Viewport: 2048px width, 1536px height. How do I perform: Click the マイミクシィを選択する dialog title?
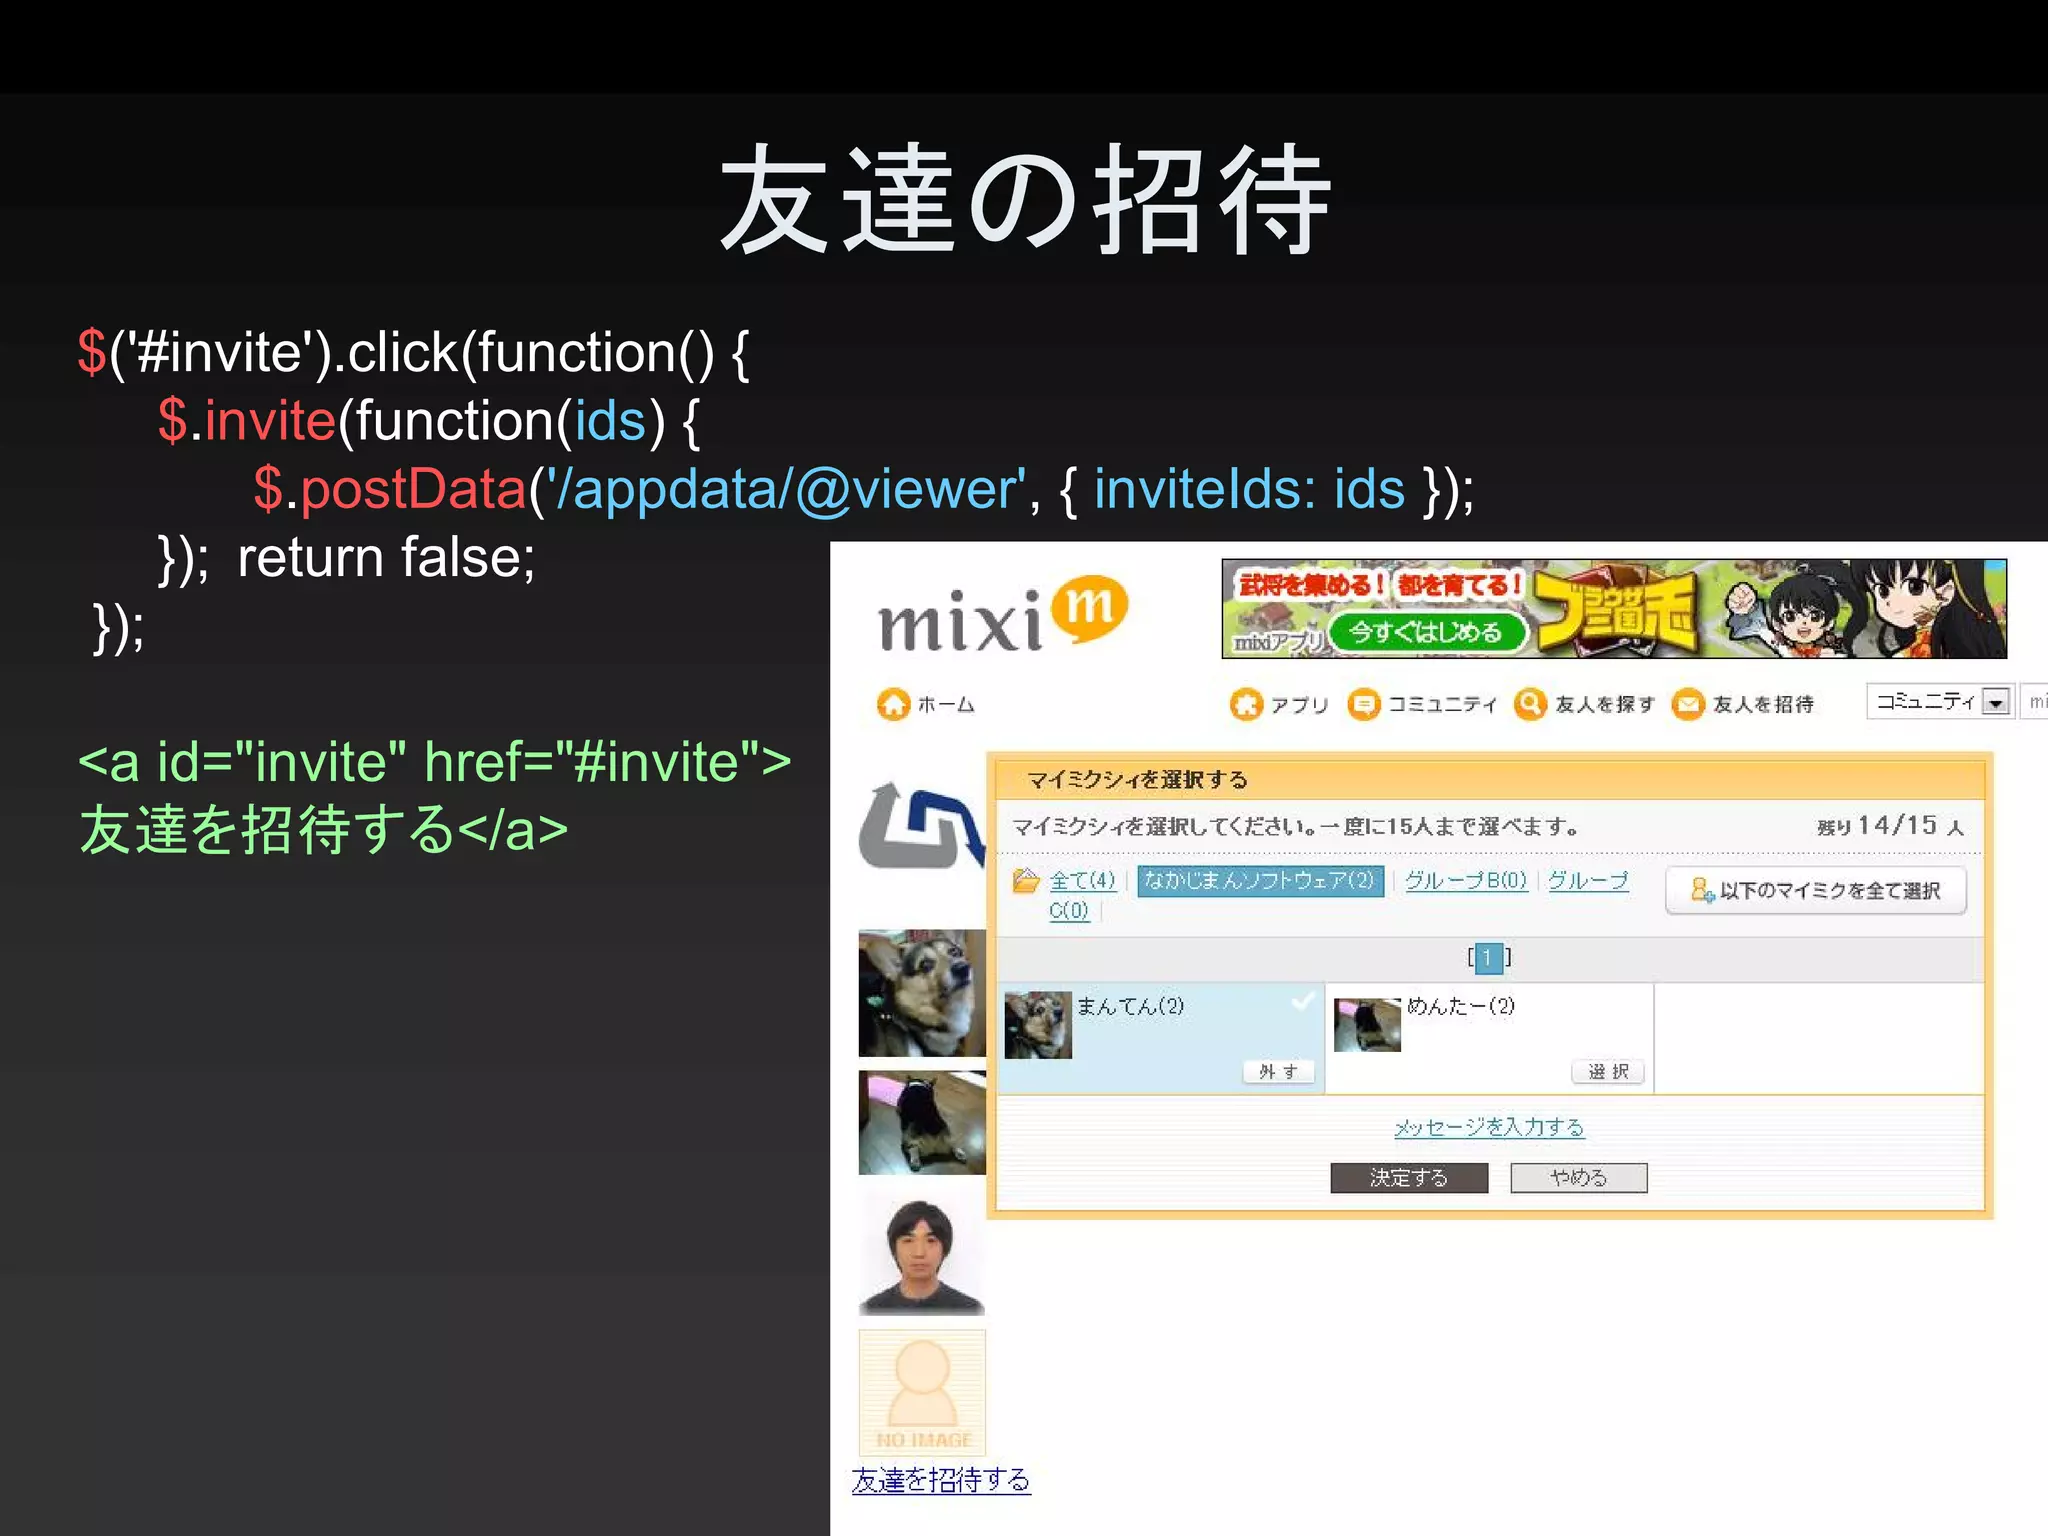point(1137,780)
